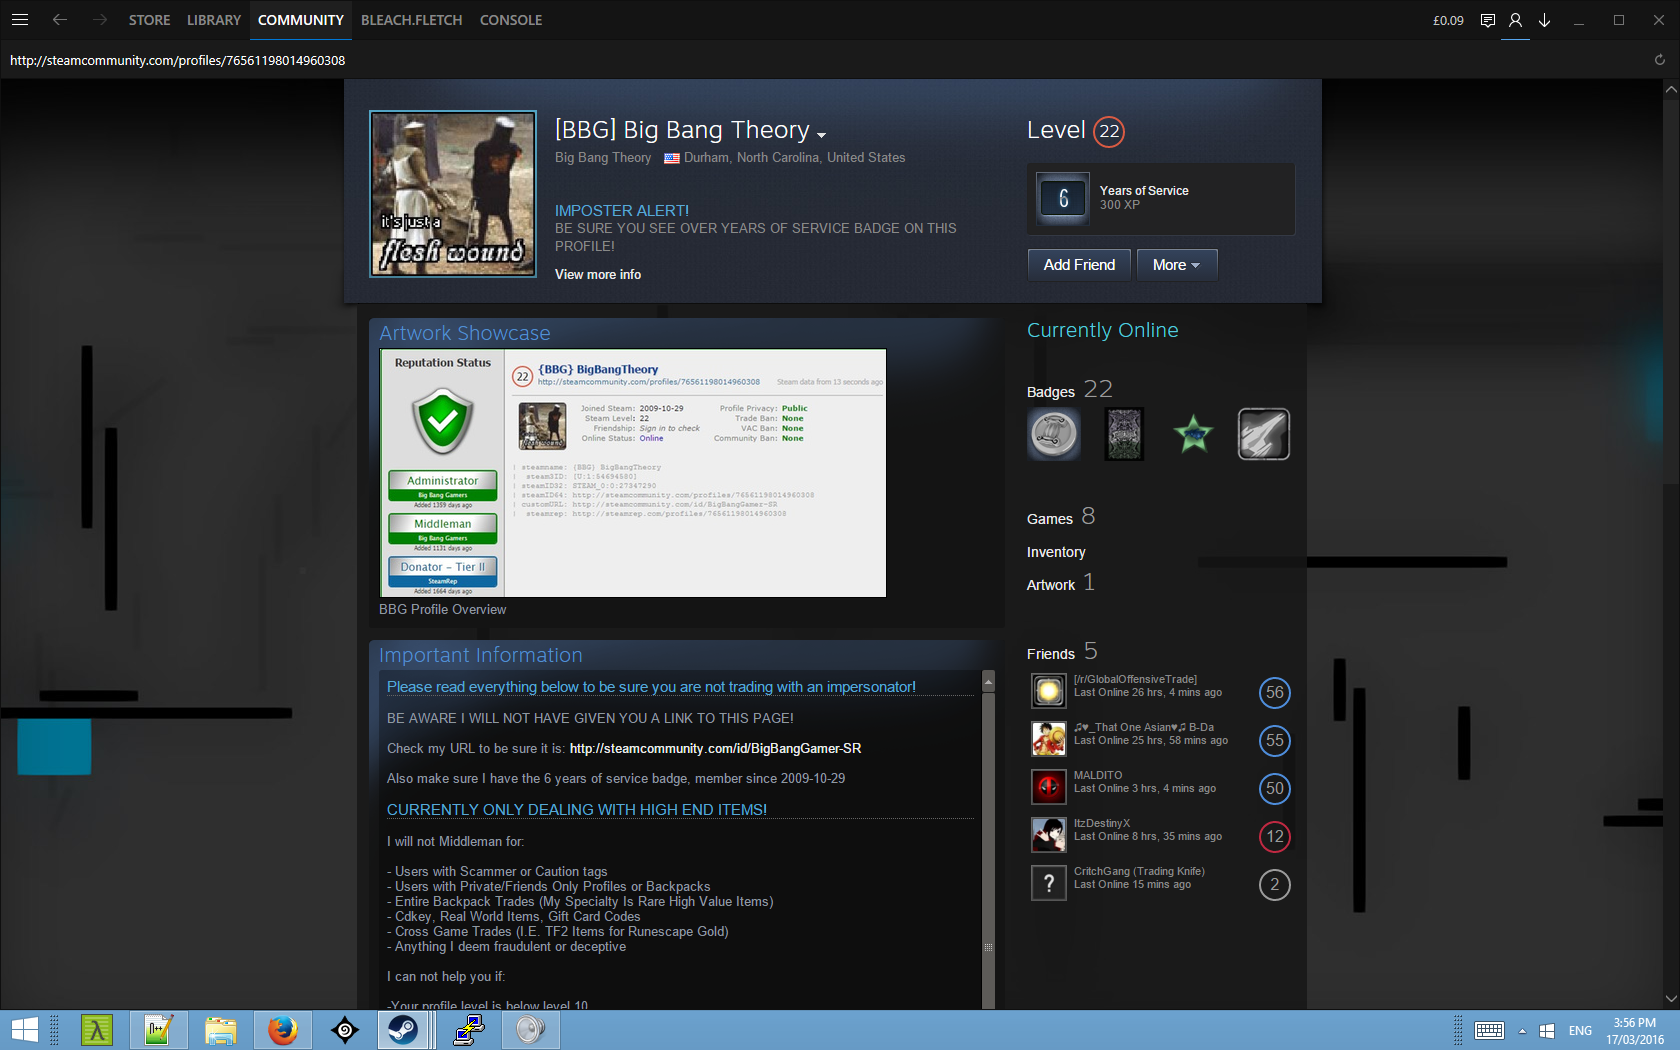Open ItzDestinyX friend name
1680x1050 pixels.
click(x=1102, y=823)
